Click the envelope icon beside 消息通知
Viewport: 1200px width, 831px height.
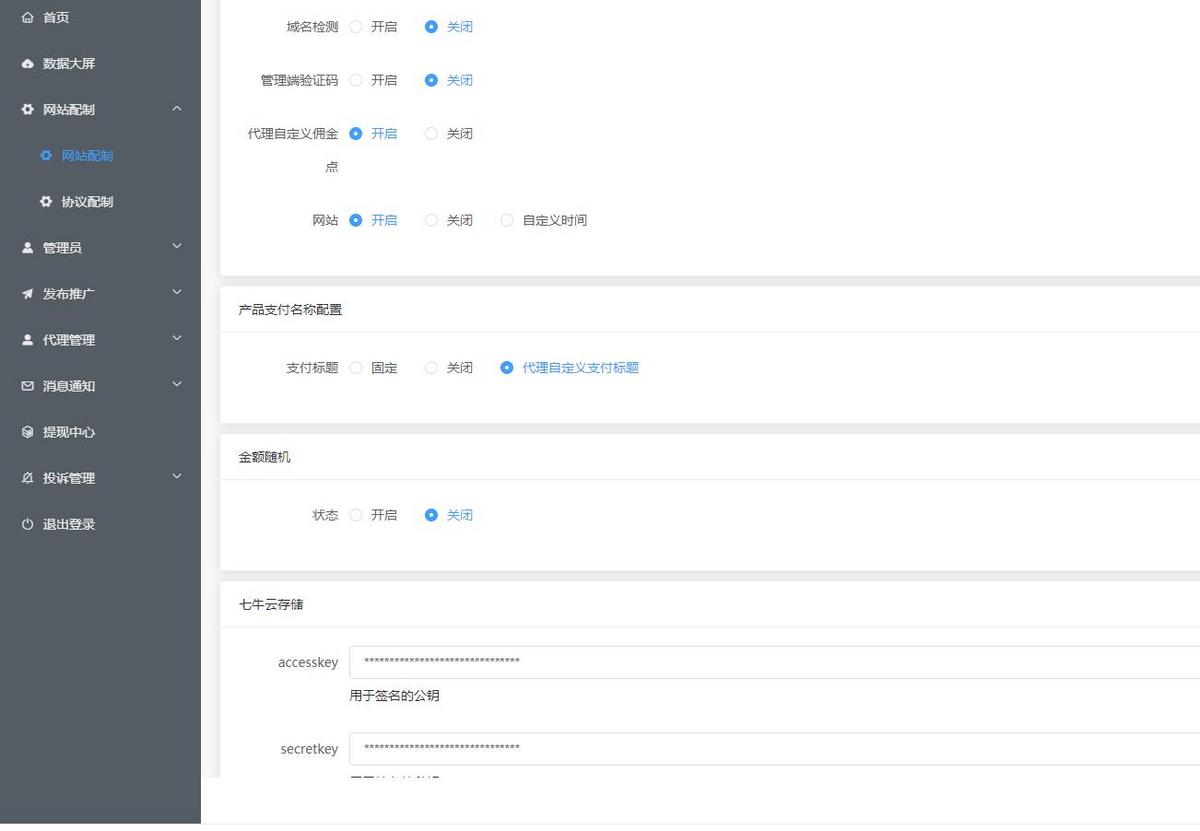pyautogui.click(x=27, y=386)
